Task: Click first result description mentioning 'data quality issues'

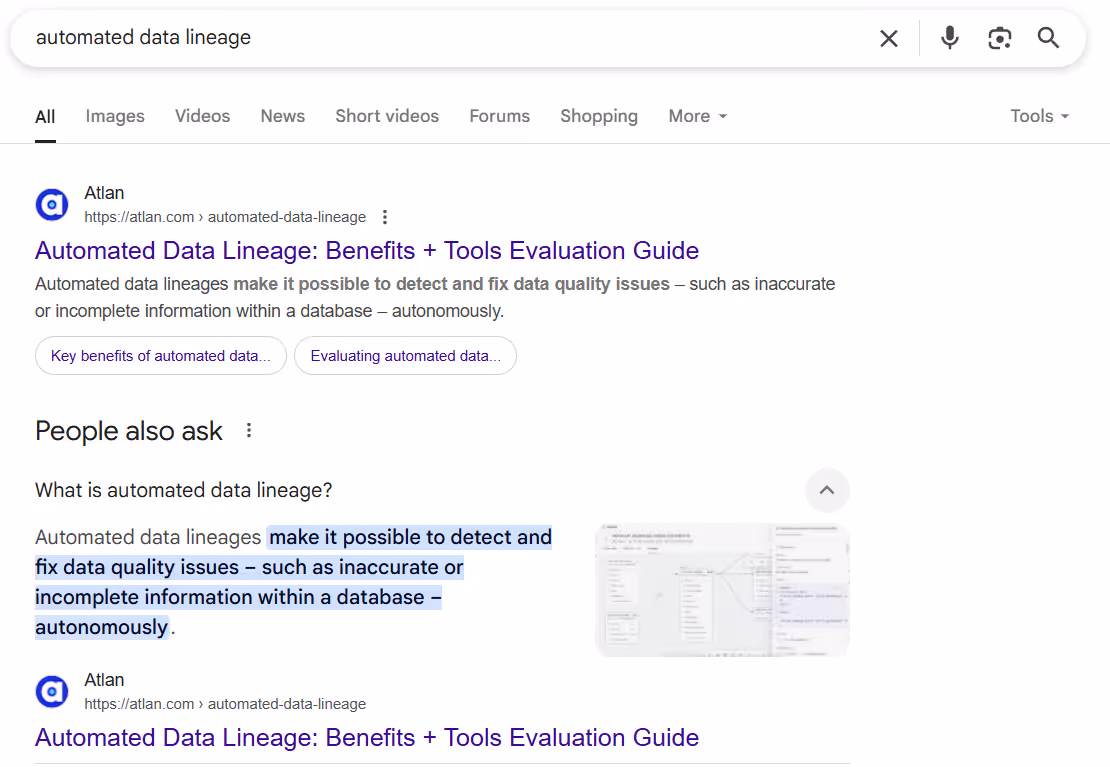Action: click(x=435, y=297)
